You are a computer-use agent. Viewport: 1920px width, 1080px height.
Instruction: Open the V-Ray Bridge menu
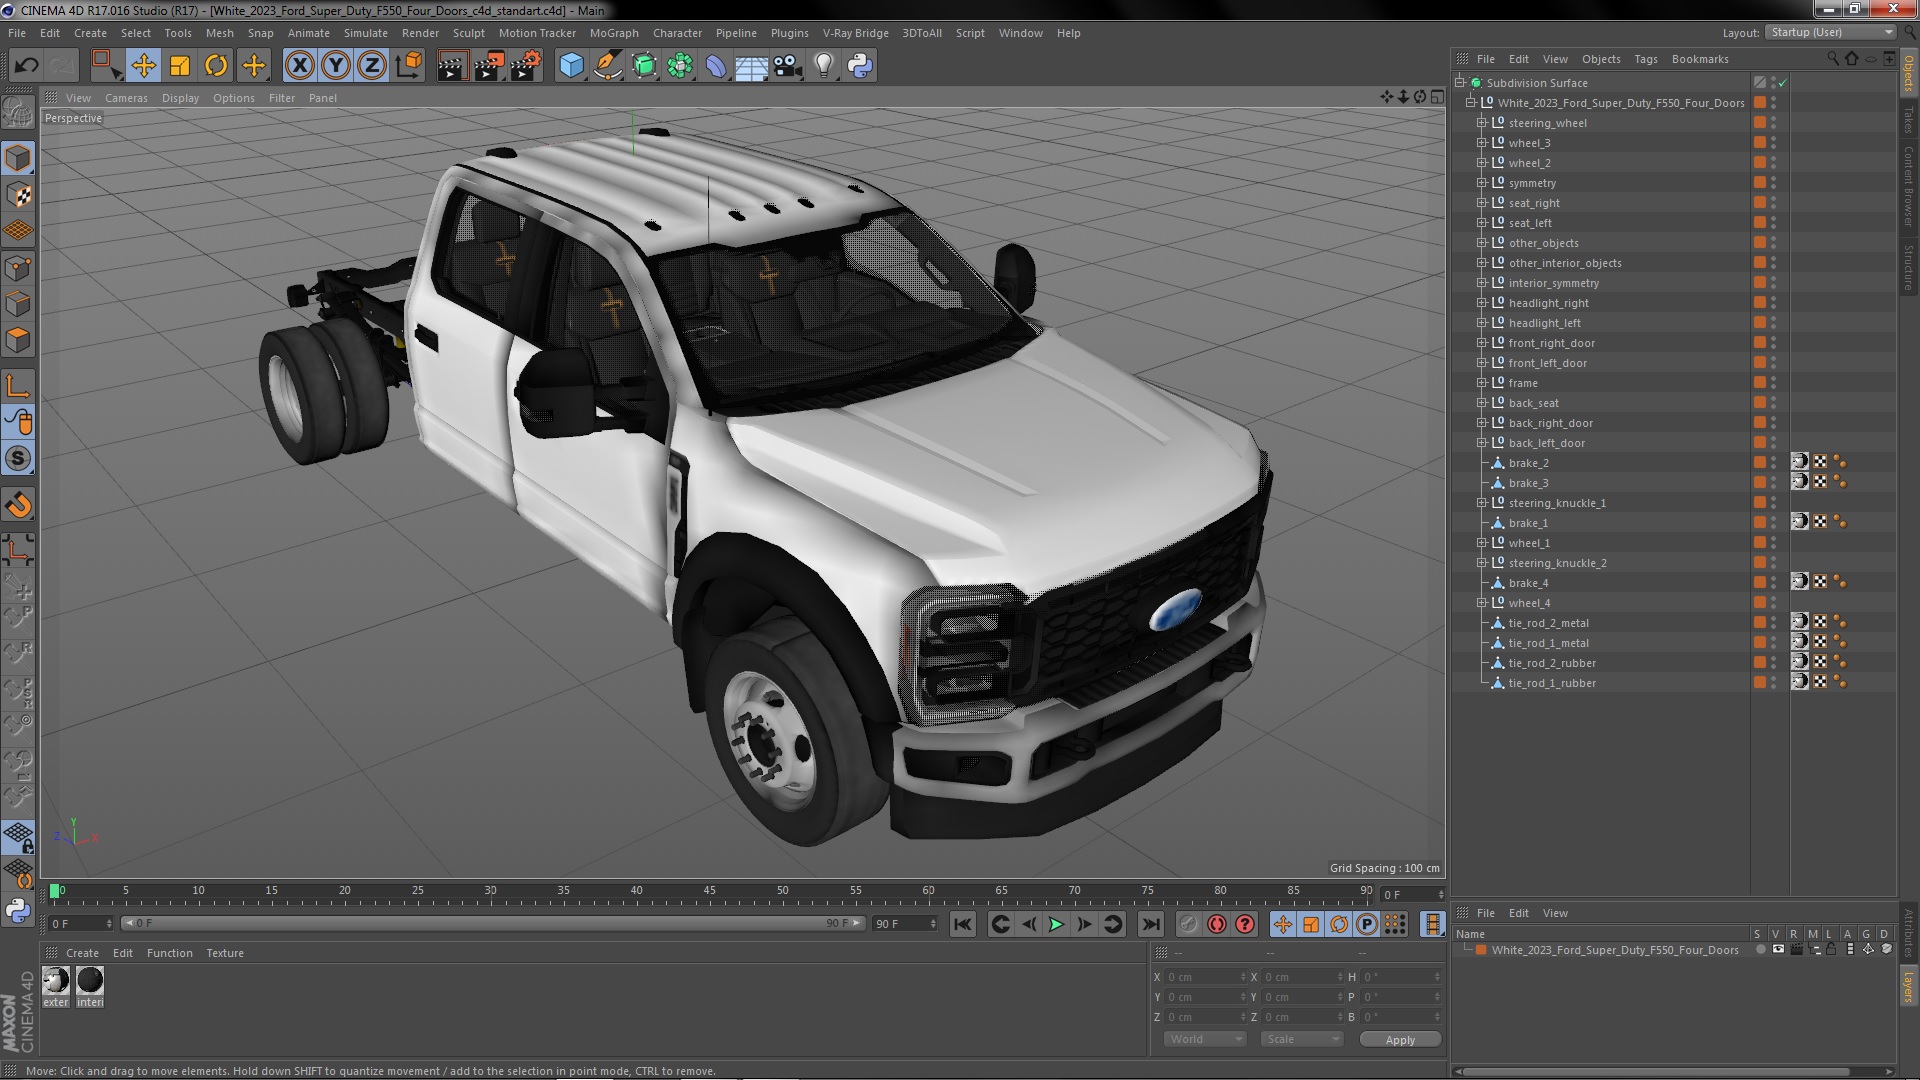(x=855, y=33)
